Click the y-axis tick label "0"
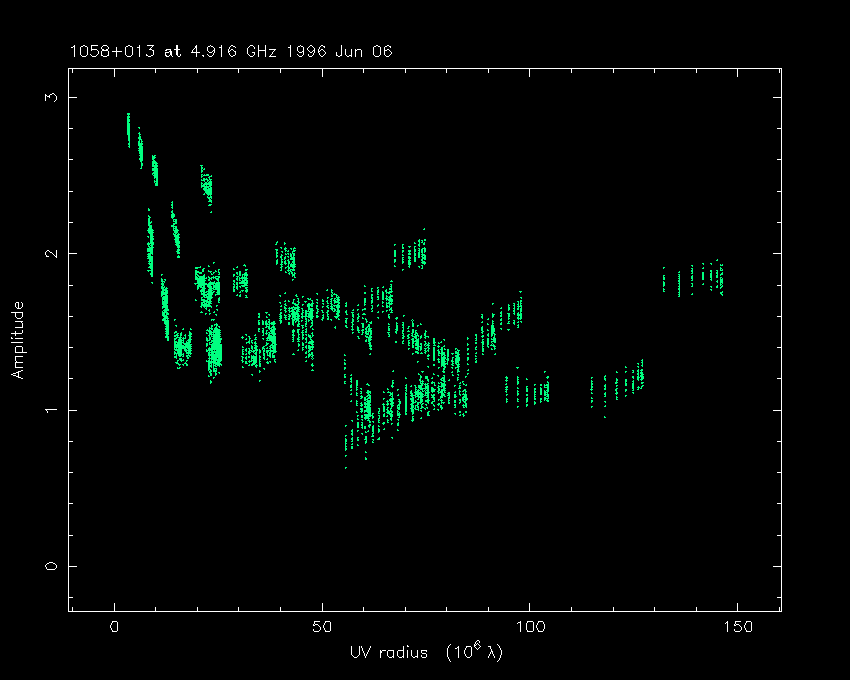This screenshot has height=680, width=850. point(45,565)
